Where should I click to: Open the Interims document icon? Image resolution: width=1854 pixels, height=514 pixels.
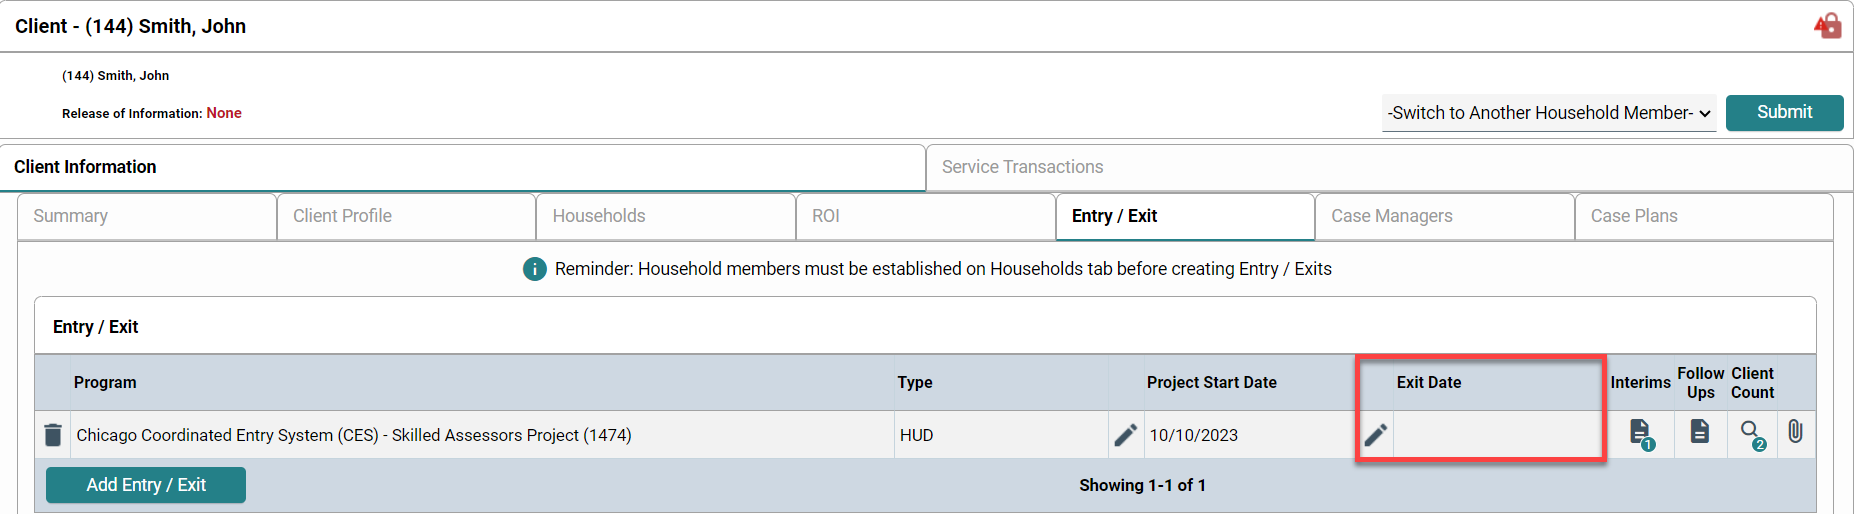click(1640, 433)
